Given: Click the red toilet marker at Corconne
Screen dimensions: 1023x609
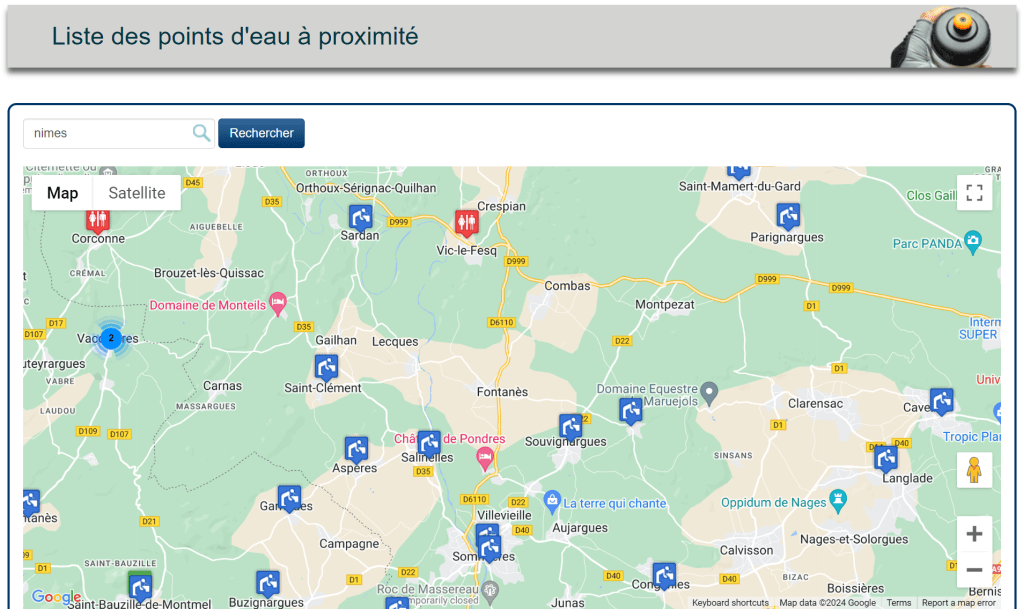Looking at the screenshot, I should pos(97,219).
